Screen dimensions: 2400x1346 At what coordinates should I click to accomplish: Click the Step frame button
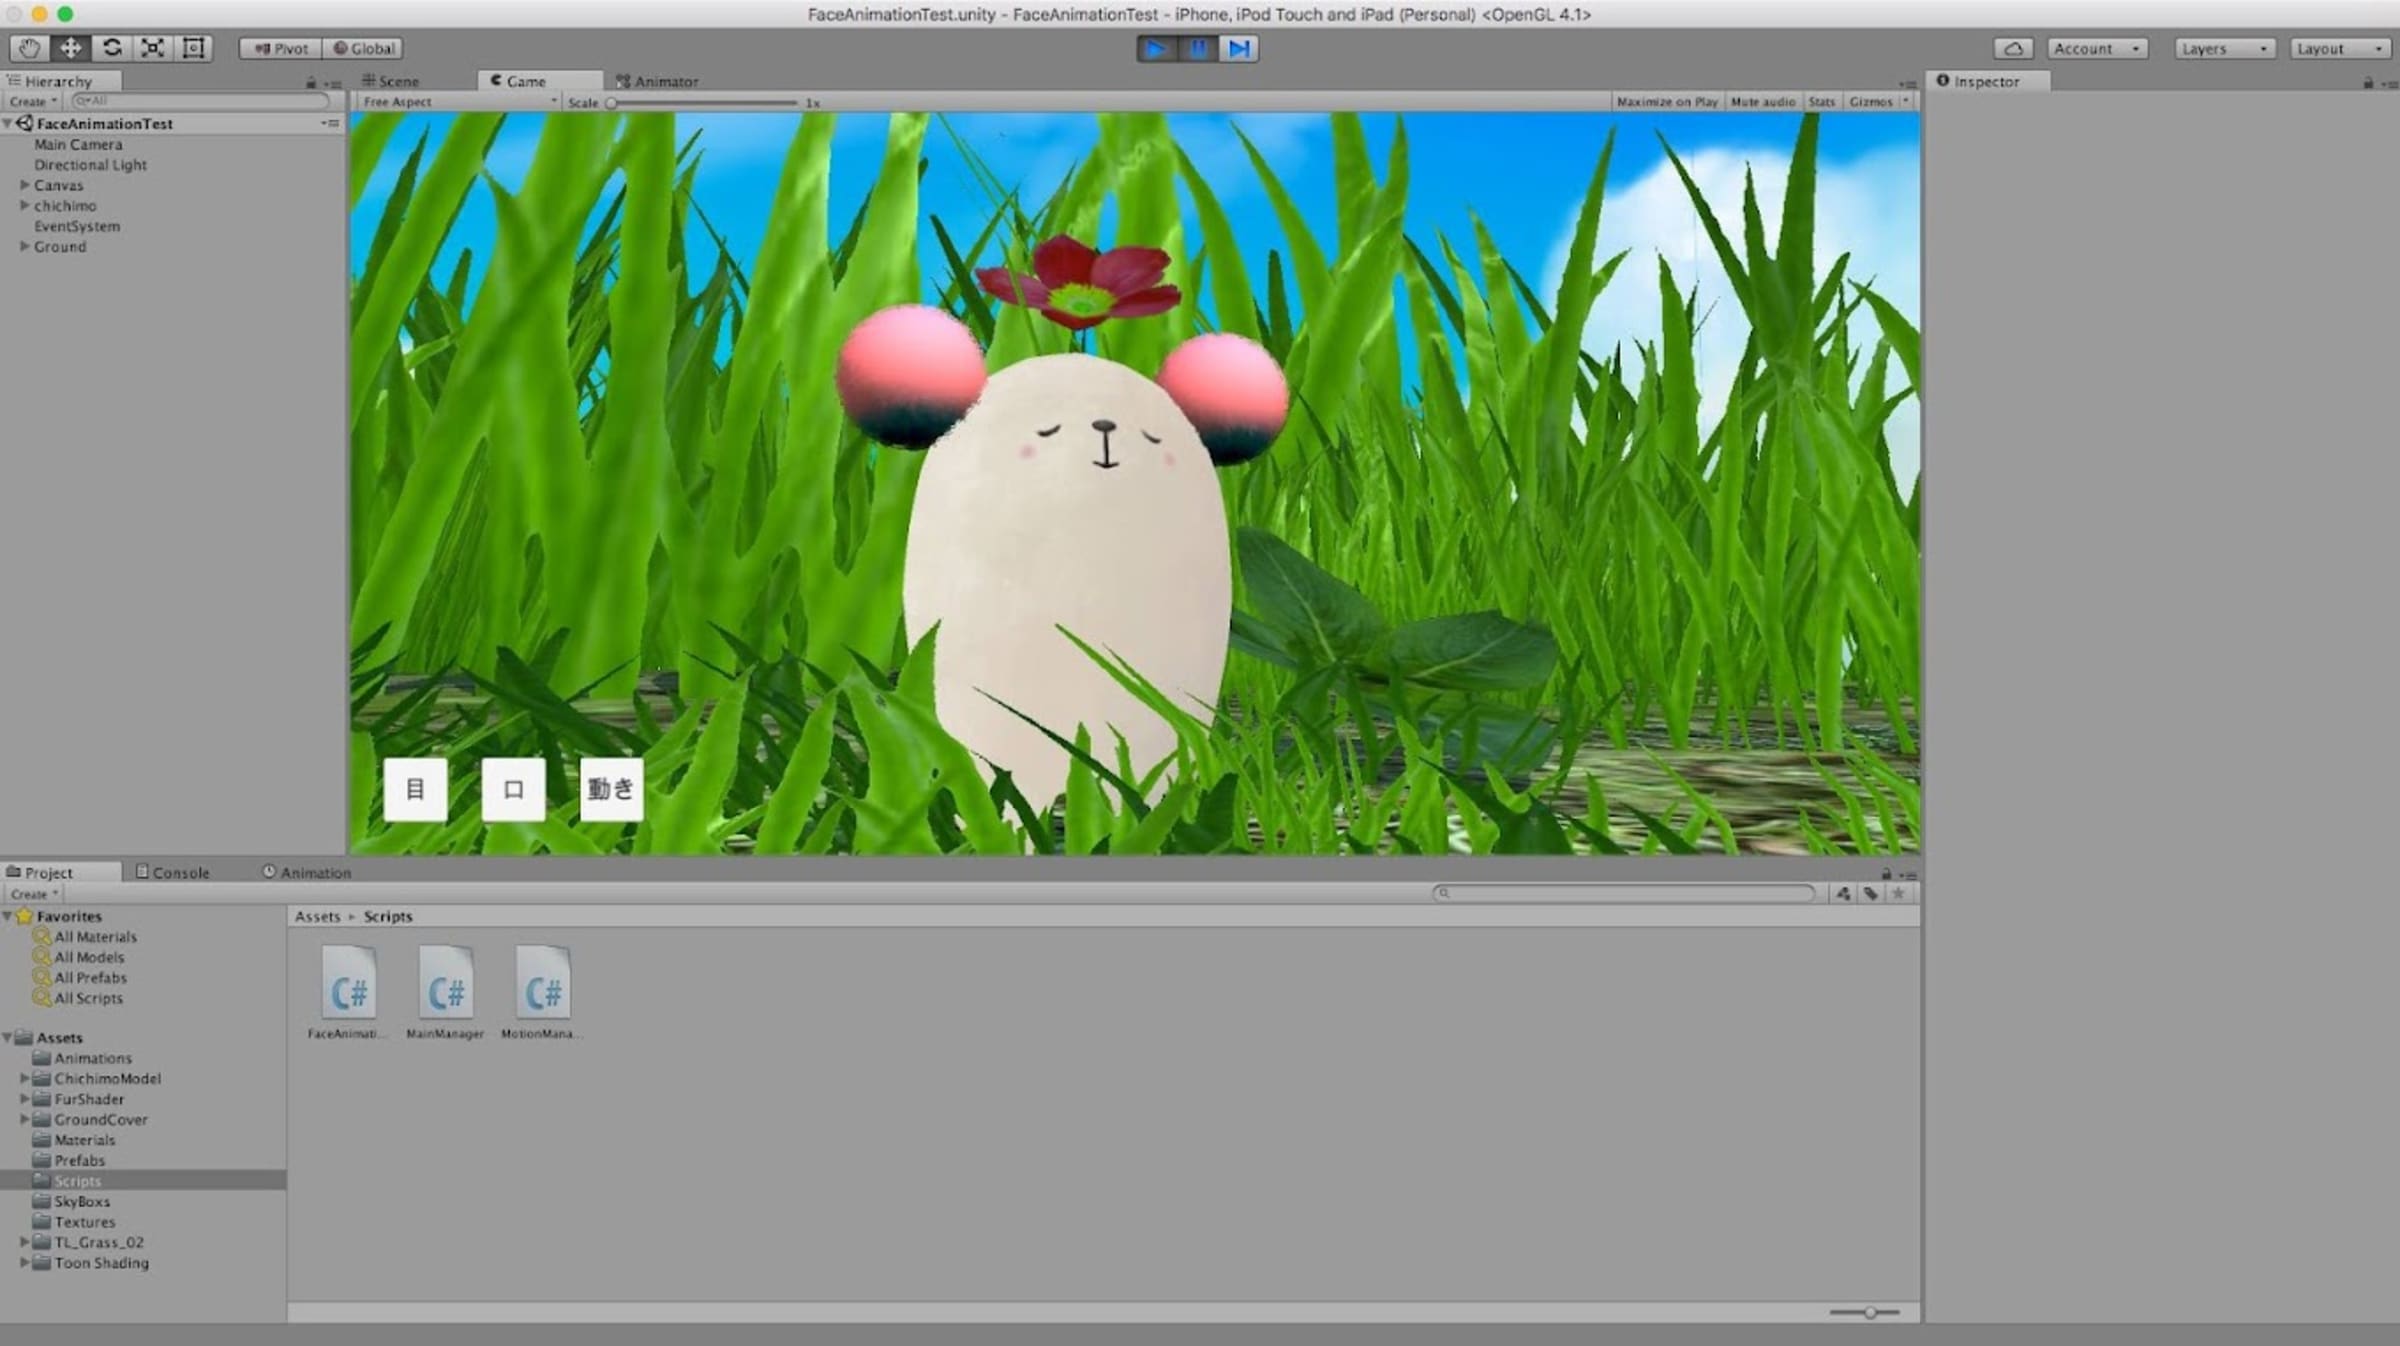(x=1239, y=48)
